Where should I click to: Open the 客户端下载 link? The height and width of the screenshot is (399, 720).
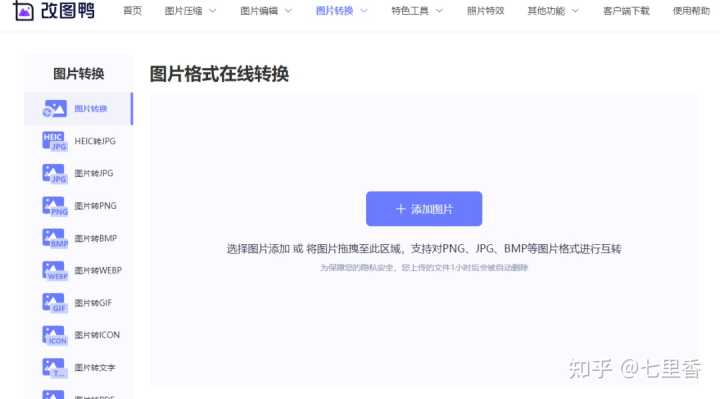(626, 11)
